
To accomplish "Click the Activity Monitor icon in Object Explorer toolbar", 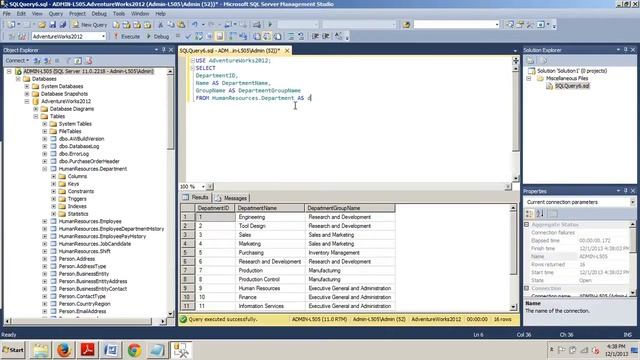I will (x=89, y=61).
